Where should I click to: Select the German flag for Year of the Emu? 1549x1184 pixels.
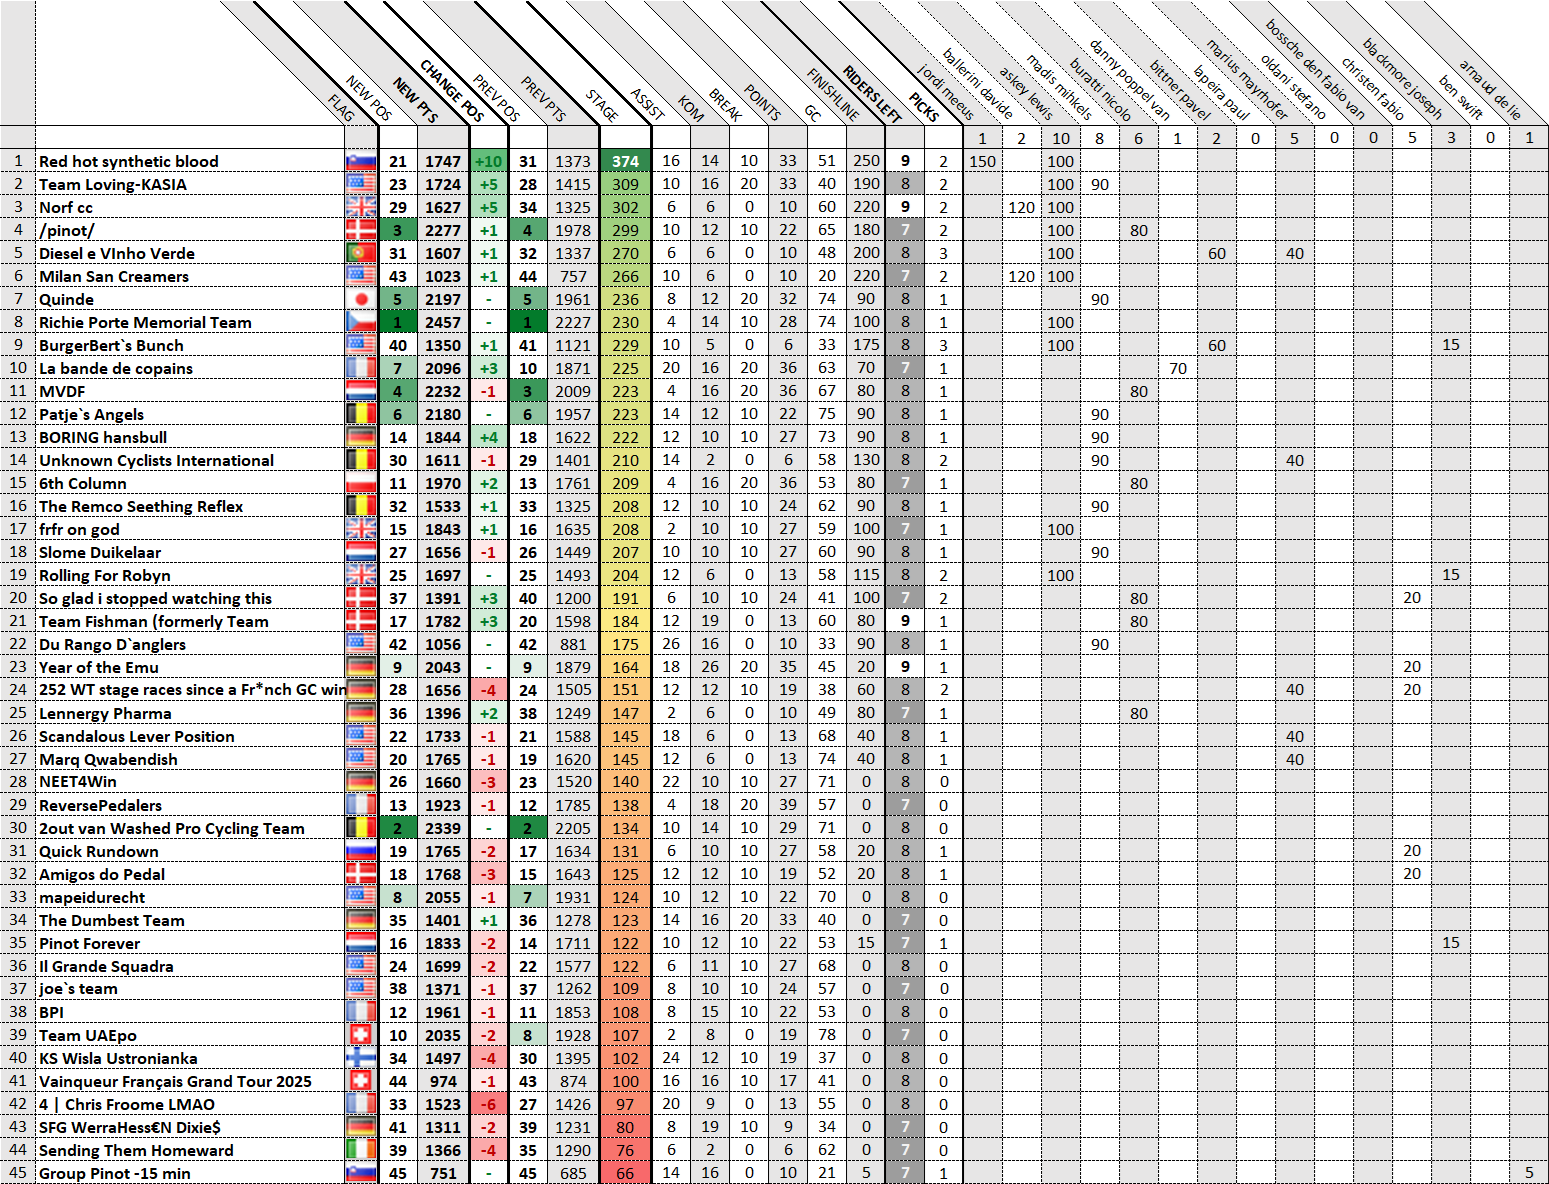pos(361,667)
